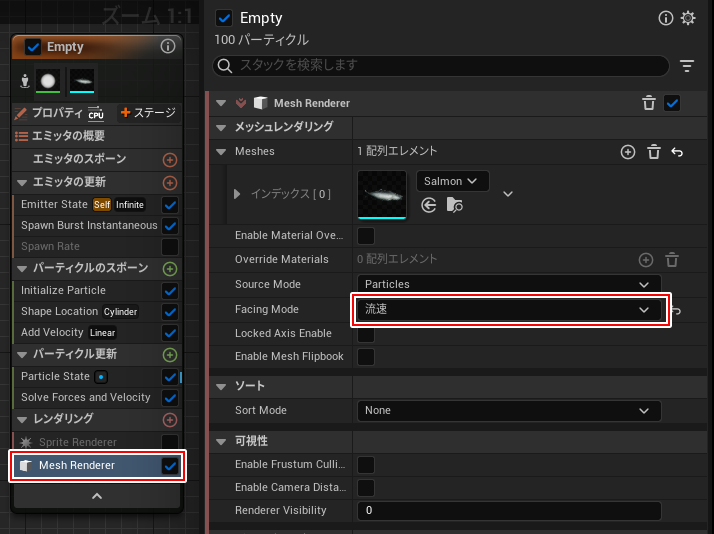Tick the Enable Mesh Flipbook checkbox
Viewport: 714px width, 534px height.
tap(366, 357)
